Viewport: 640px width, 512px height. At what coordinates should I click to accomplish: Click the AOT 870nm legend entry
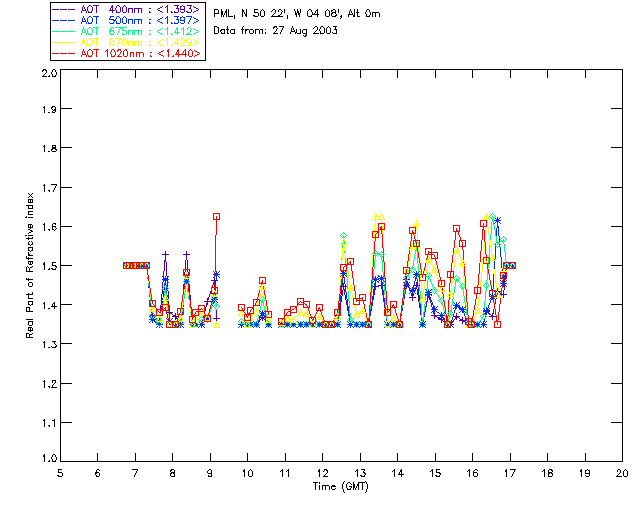[x=127, y=42]
